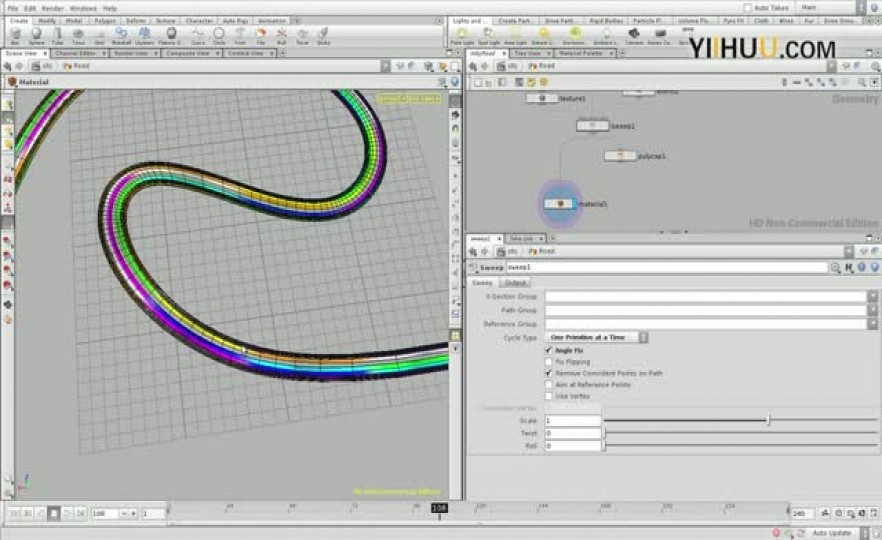Switch to the Modify shelf tab
The width and height of the screenshot is (882, 540).
(x=47, y=21)
